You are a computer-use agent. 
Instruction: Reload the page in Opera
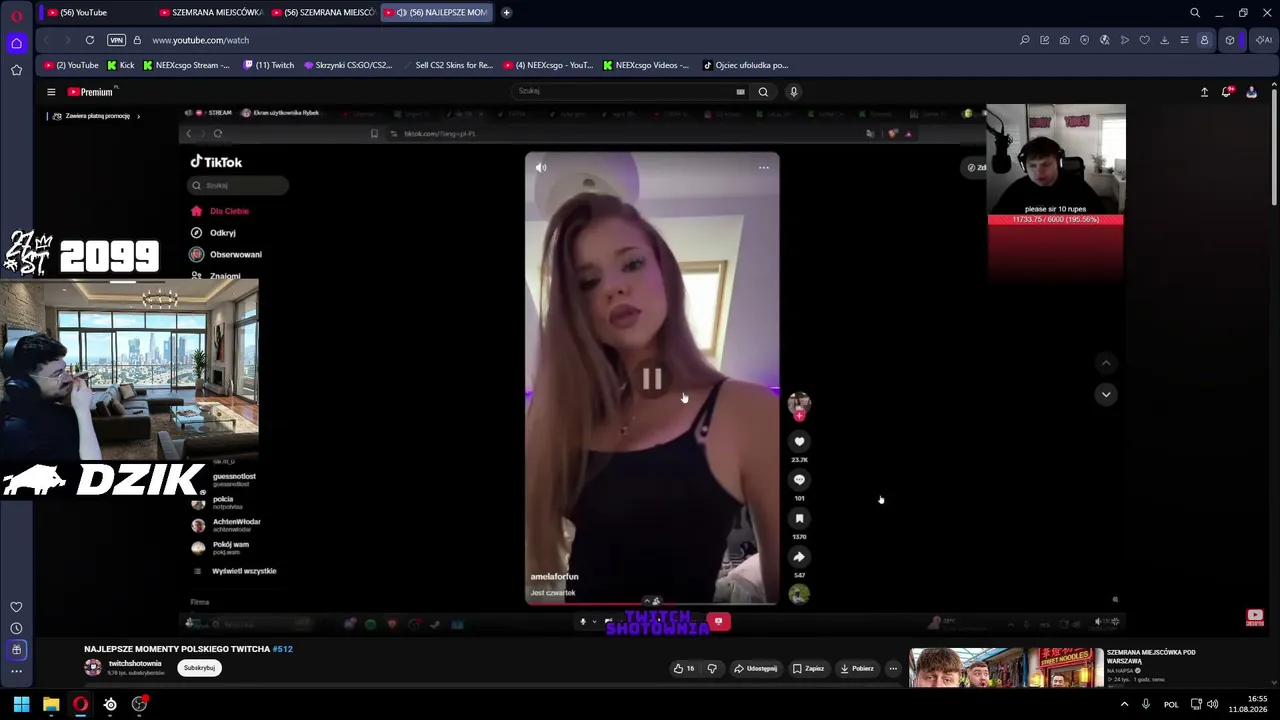click(x=90, y=40)
